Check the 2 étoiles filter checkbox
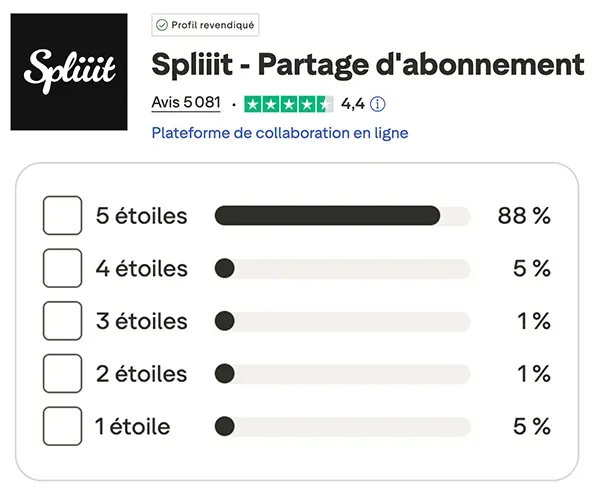The width and height of the screenshot is (600, 492). pos(63,374)
